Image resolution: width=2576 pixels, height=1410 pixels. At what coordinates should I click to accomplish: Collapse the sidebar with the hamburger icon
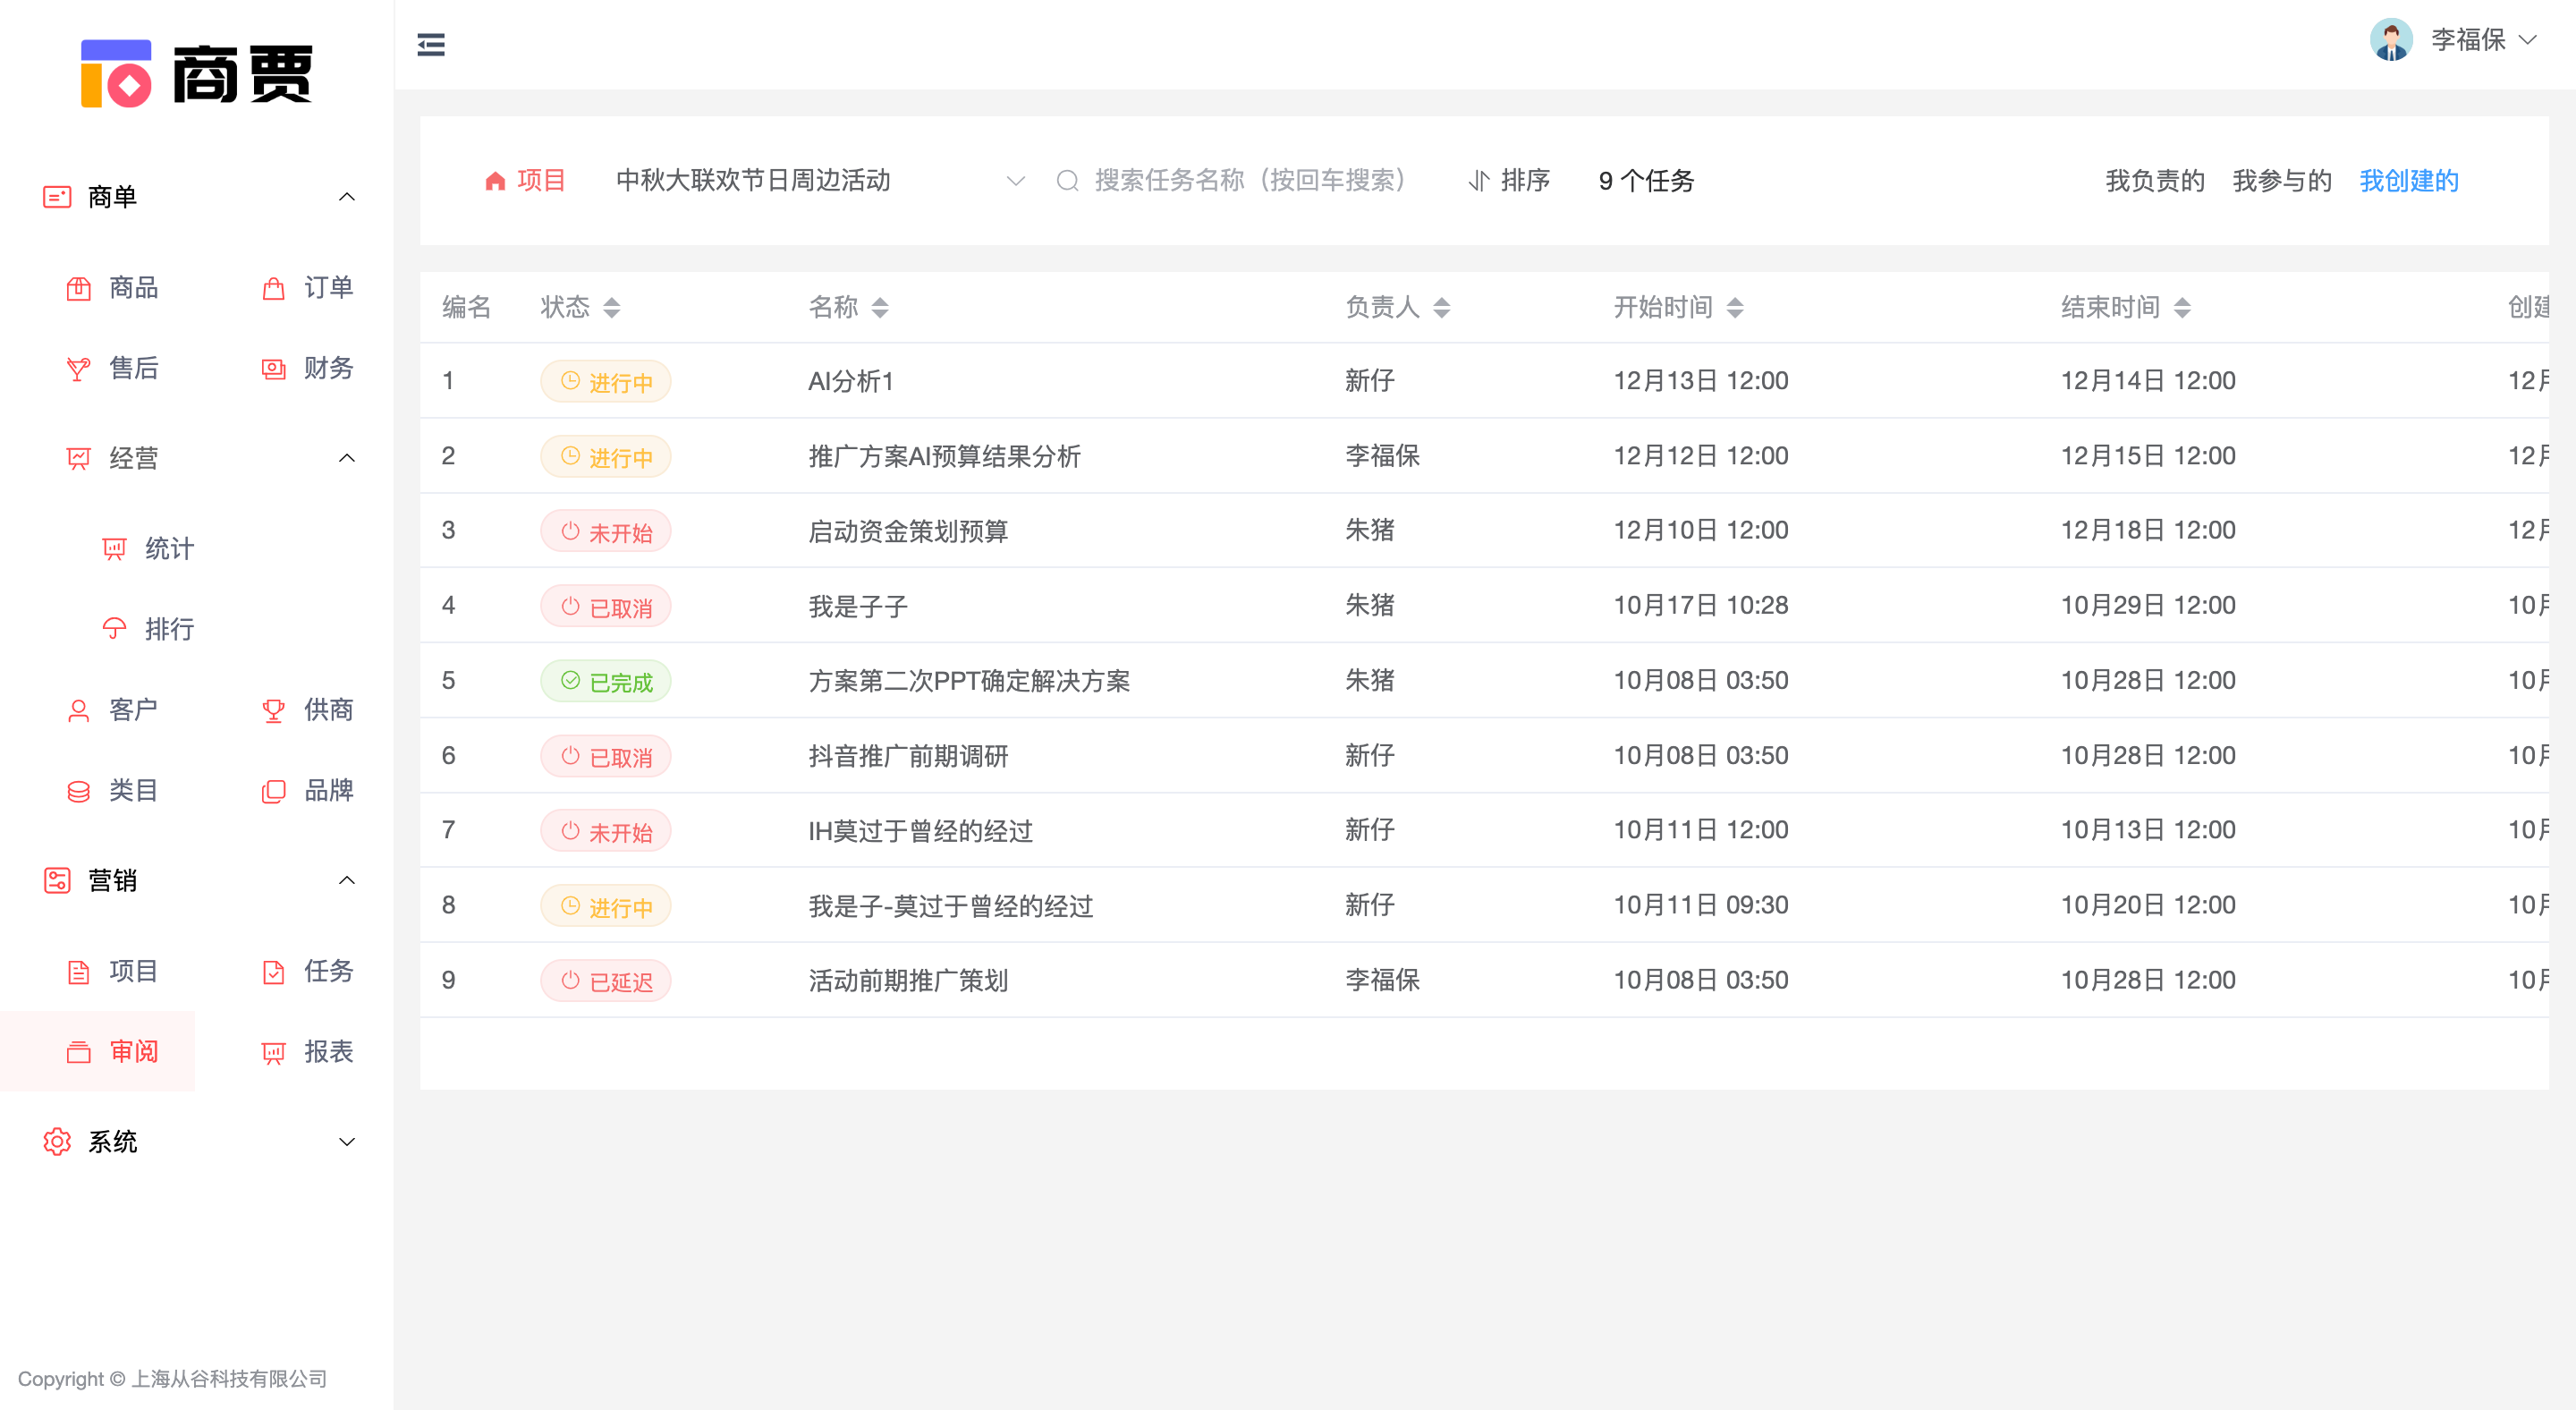[x=431, y=44]
